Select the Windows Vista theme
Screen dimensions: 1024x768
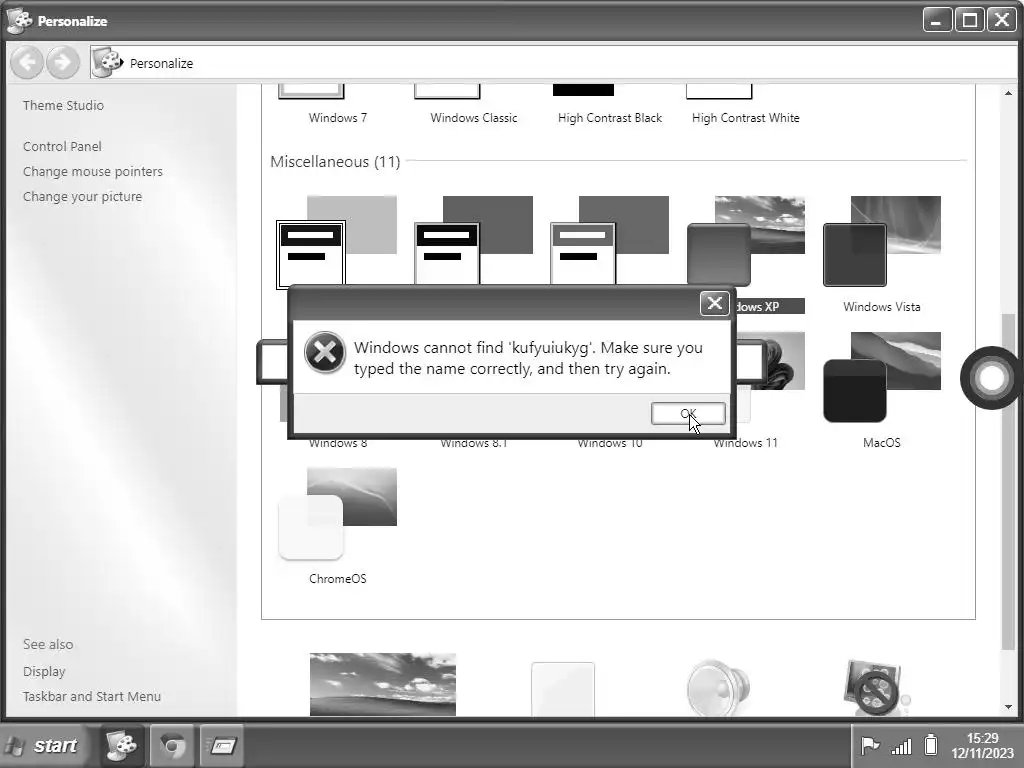coord(882,255)
